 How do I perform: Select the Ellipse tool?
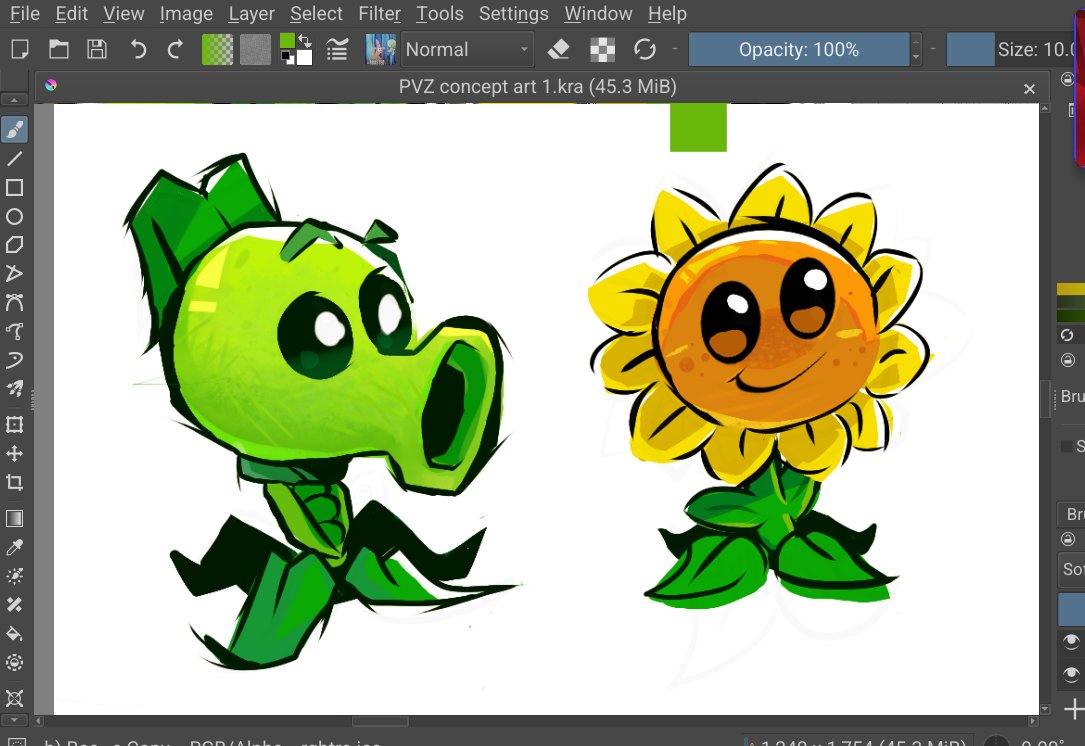[15, 217]
